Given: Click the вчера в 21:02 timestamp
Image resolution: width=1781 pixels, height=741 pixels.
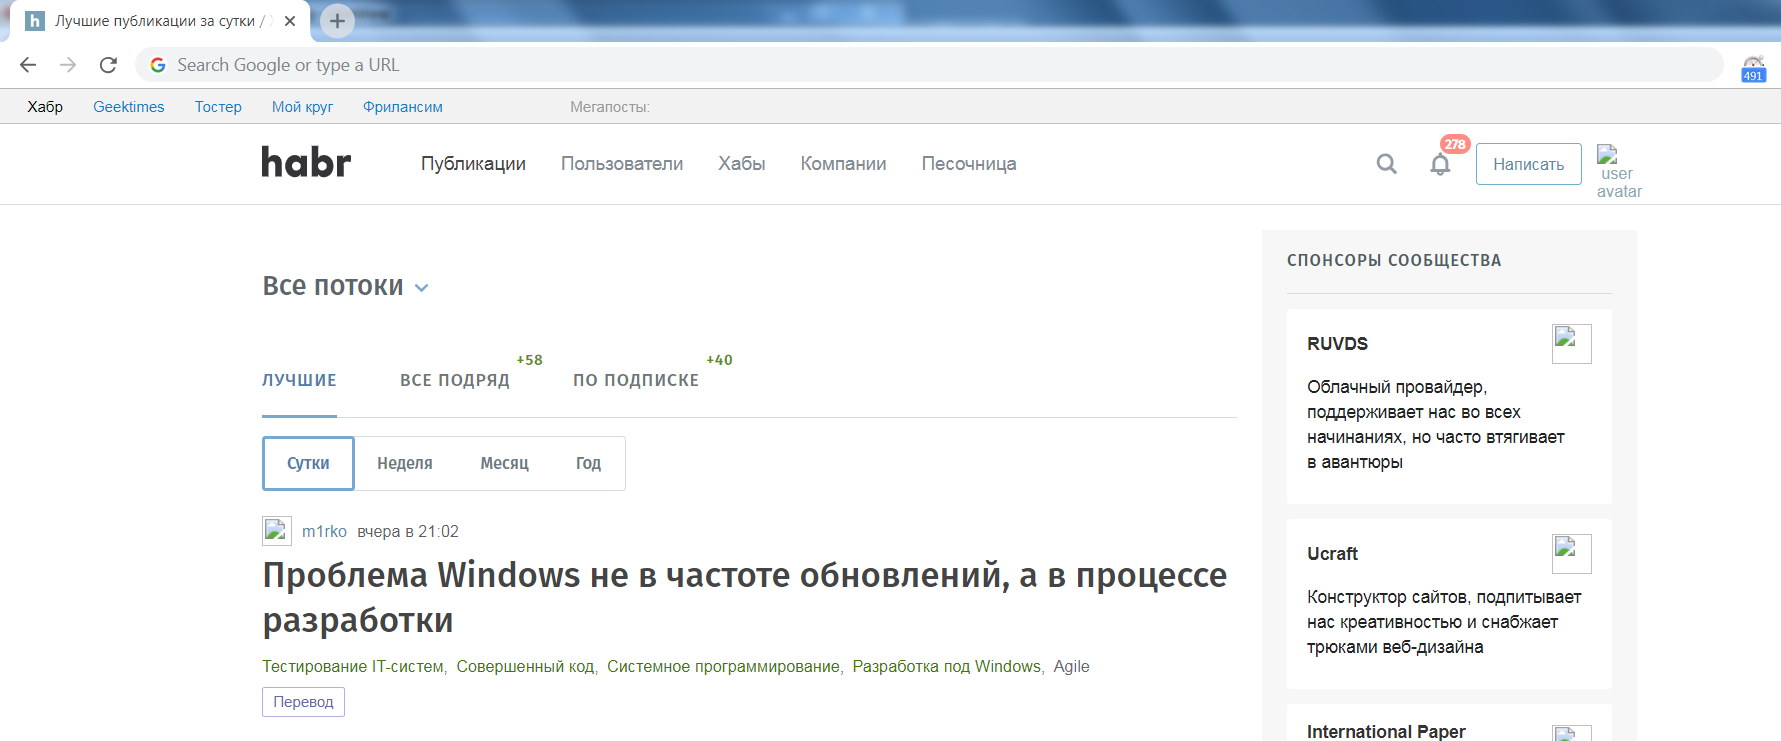Looking at the screenshot, I should [x=408, y=532].
